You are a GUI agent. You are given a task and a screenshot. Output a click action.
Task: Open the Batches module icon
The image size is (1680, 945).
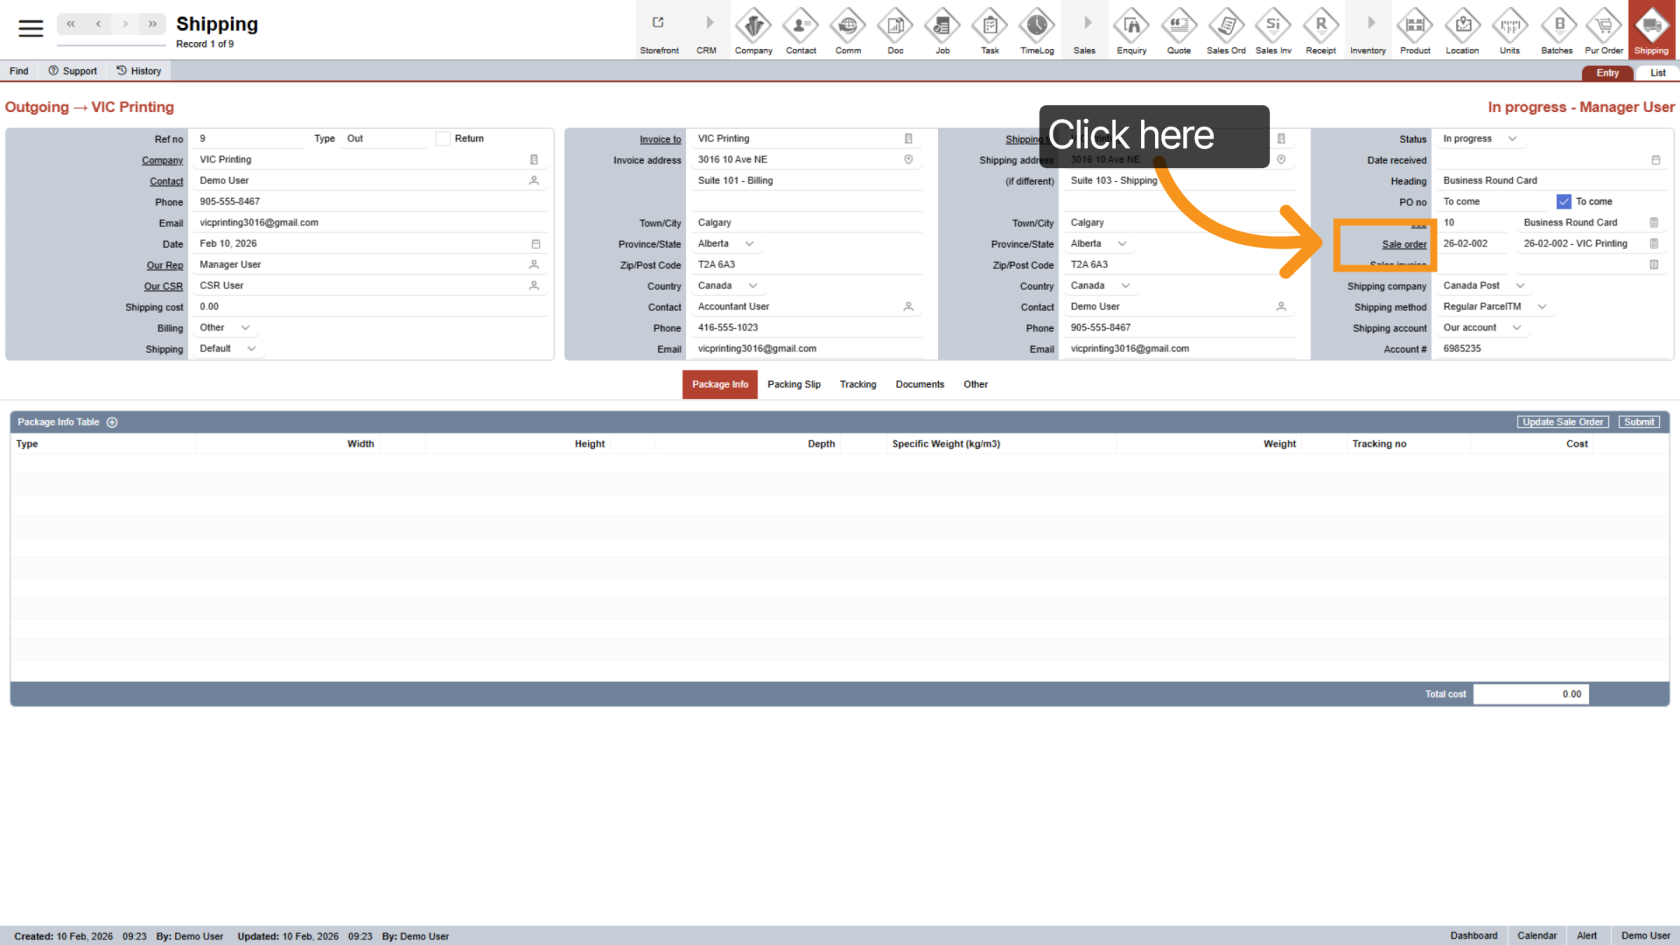[x=1557, y=25]
